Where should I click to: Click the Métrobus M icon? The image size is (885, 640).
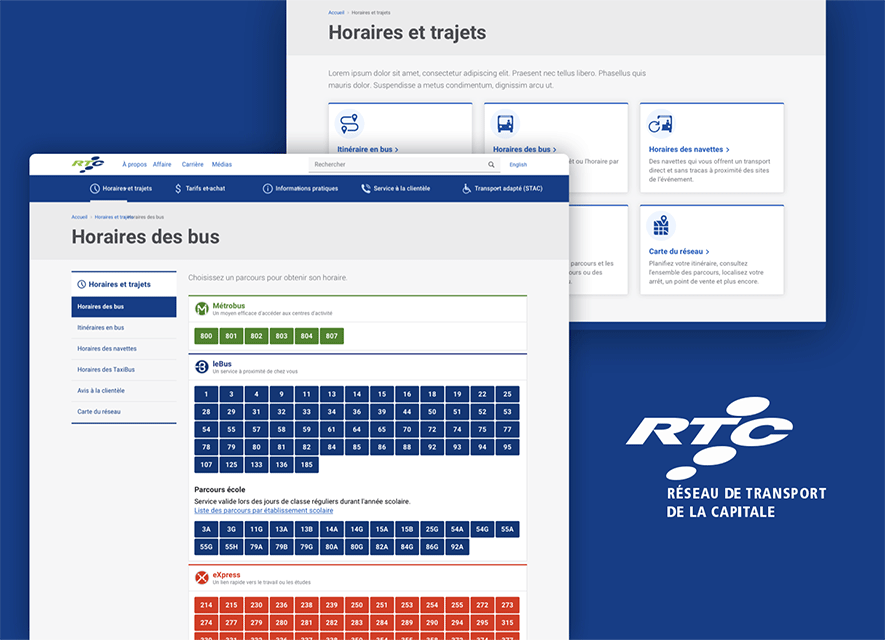[201, 309]
